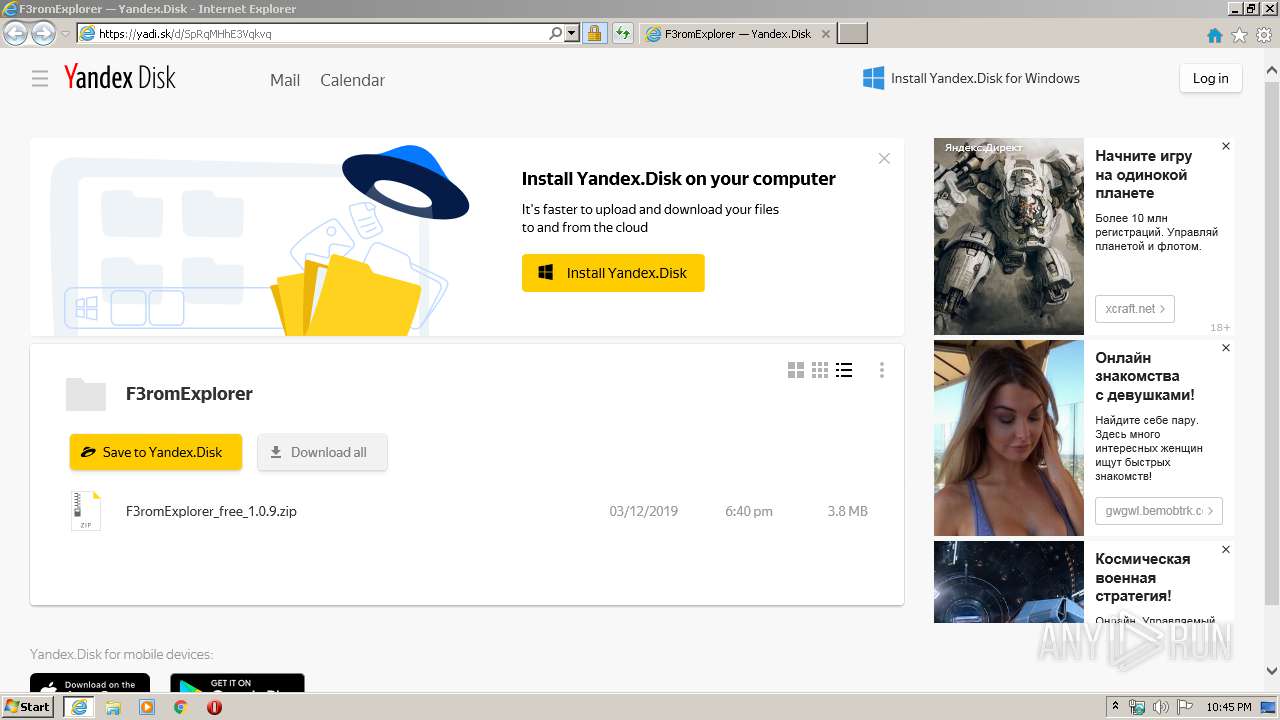
Task: Close the online dating ad
Action: pos(1226,348)
